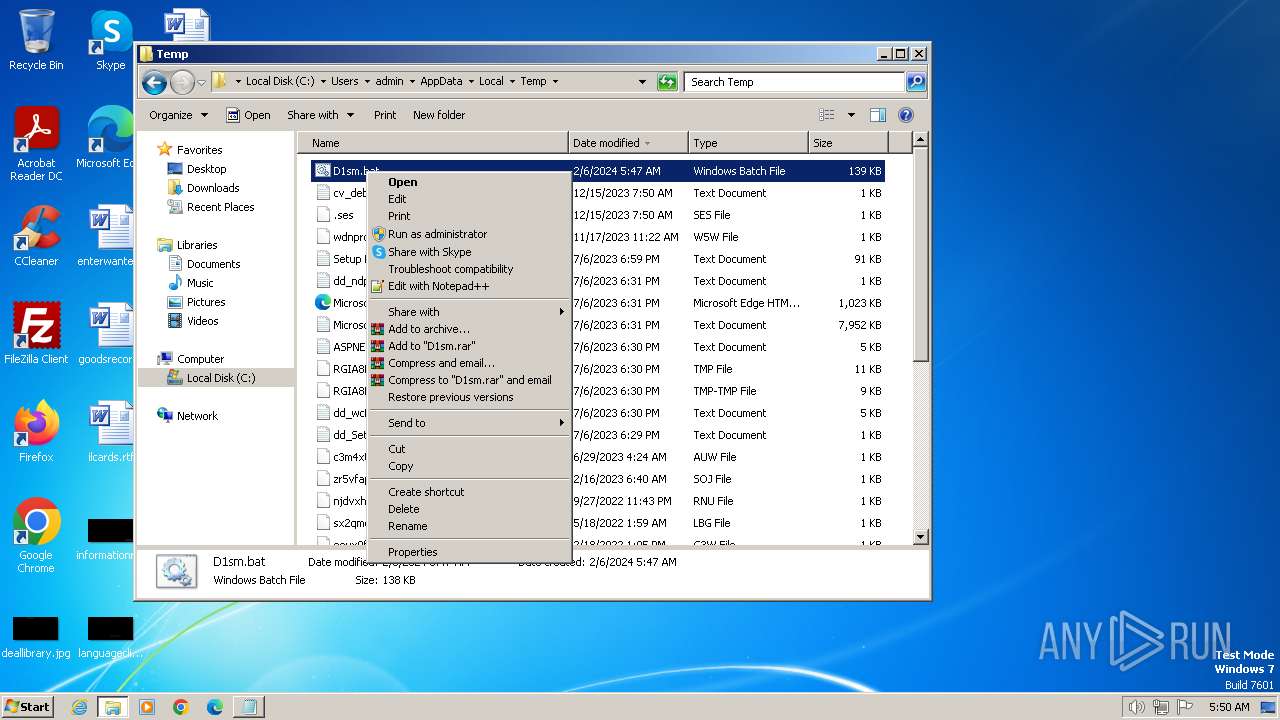Viewport: 1280px width, 720px height.
Task: Select Documents under Libraries
Action: (x=213, y=264)
